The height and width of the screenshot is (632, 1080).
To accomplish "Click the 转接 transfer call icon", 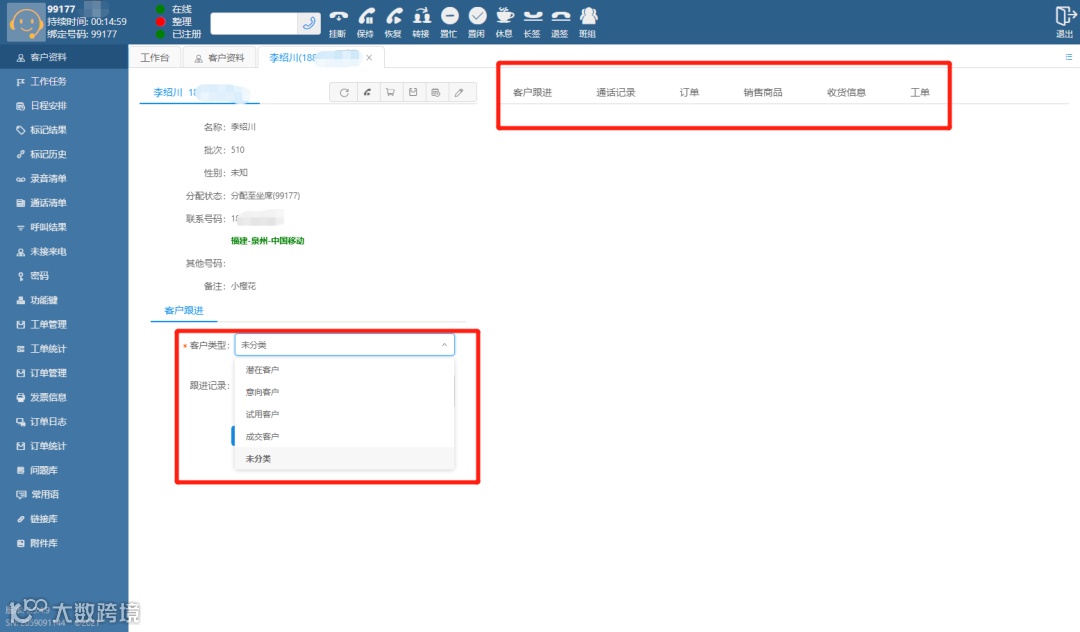I will [x=422, y=16].
